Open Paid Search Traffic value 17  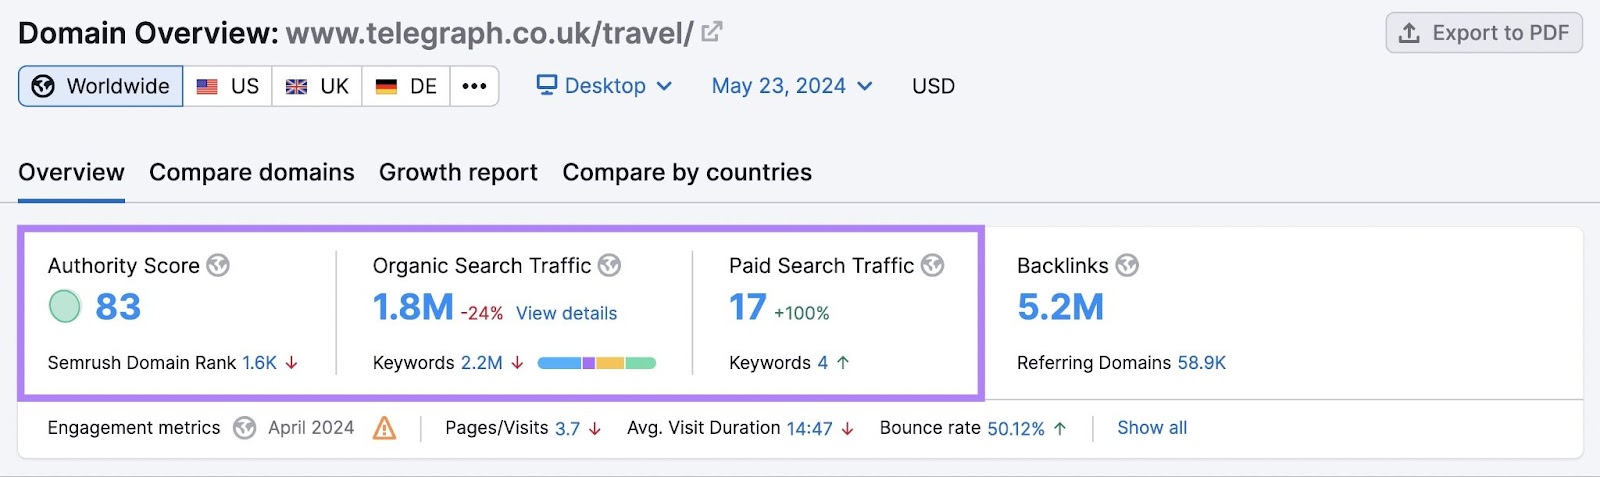pyautogui.click(x=748, y=307)
